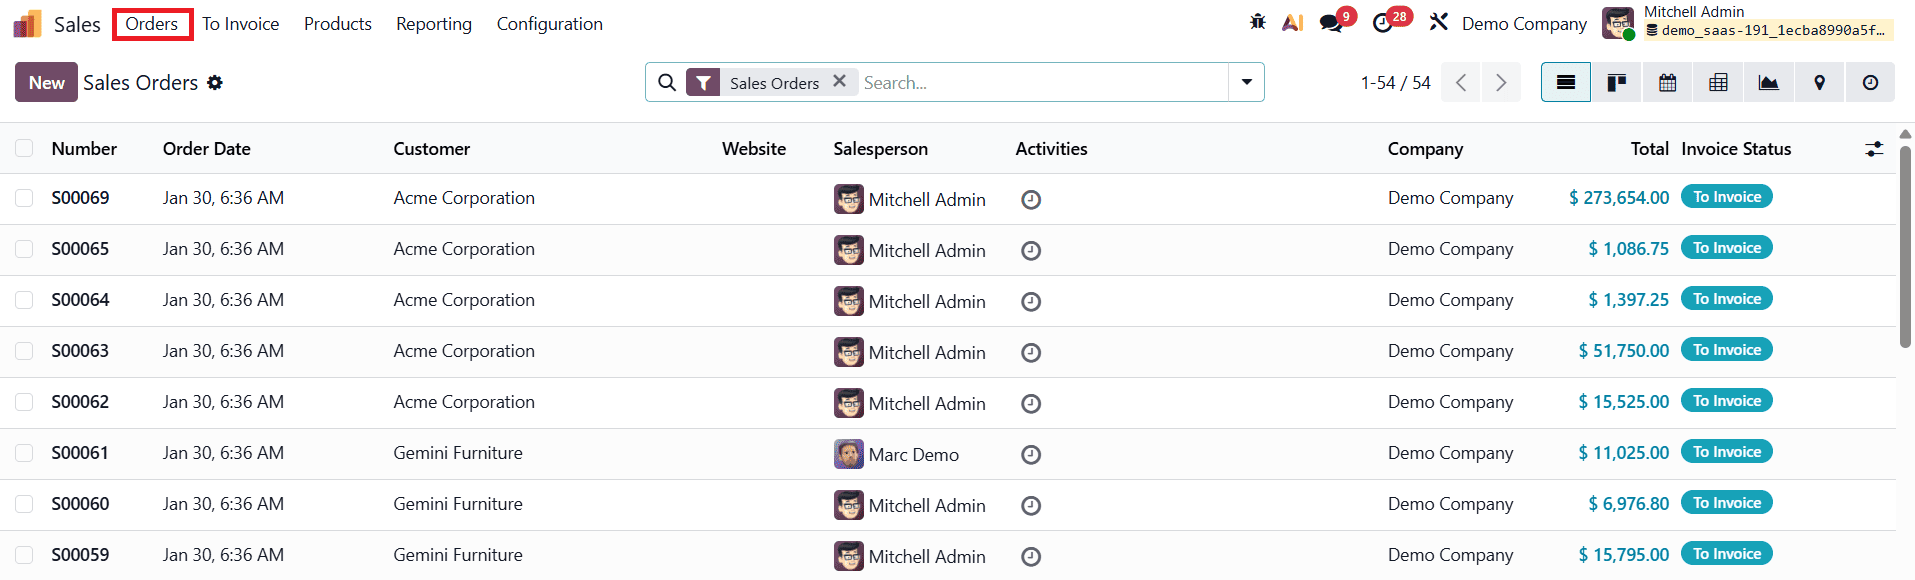Open the chat messages icon
Image resolution: width=1915 pixels, height=580 pixels.
pyautogui.click(x=1331, y=23)
